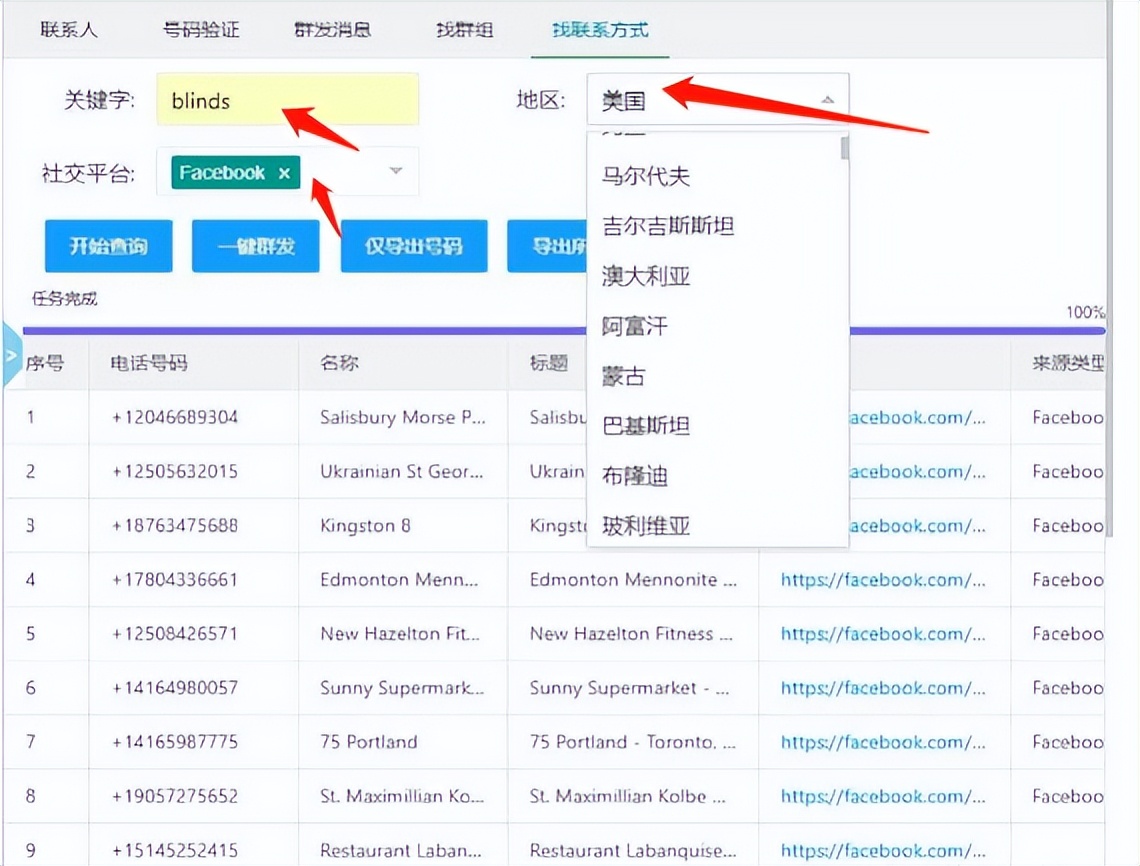Switch to the 群发消息 tab

click(x=333, y=30)
